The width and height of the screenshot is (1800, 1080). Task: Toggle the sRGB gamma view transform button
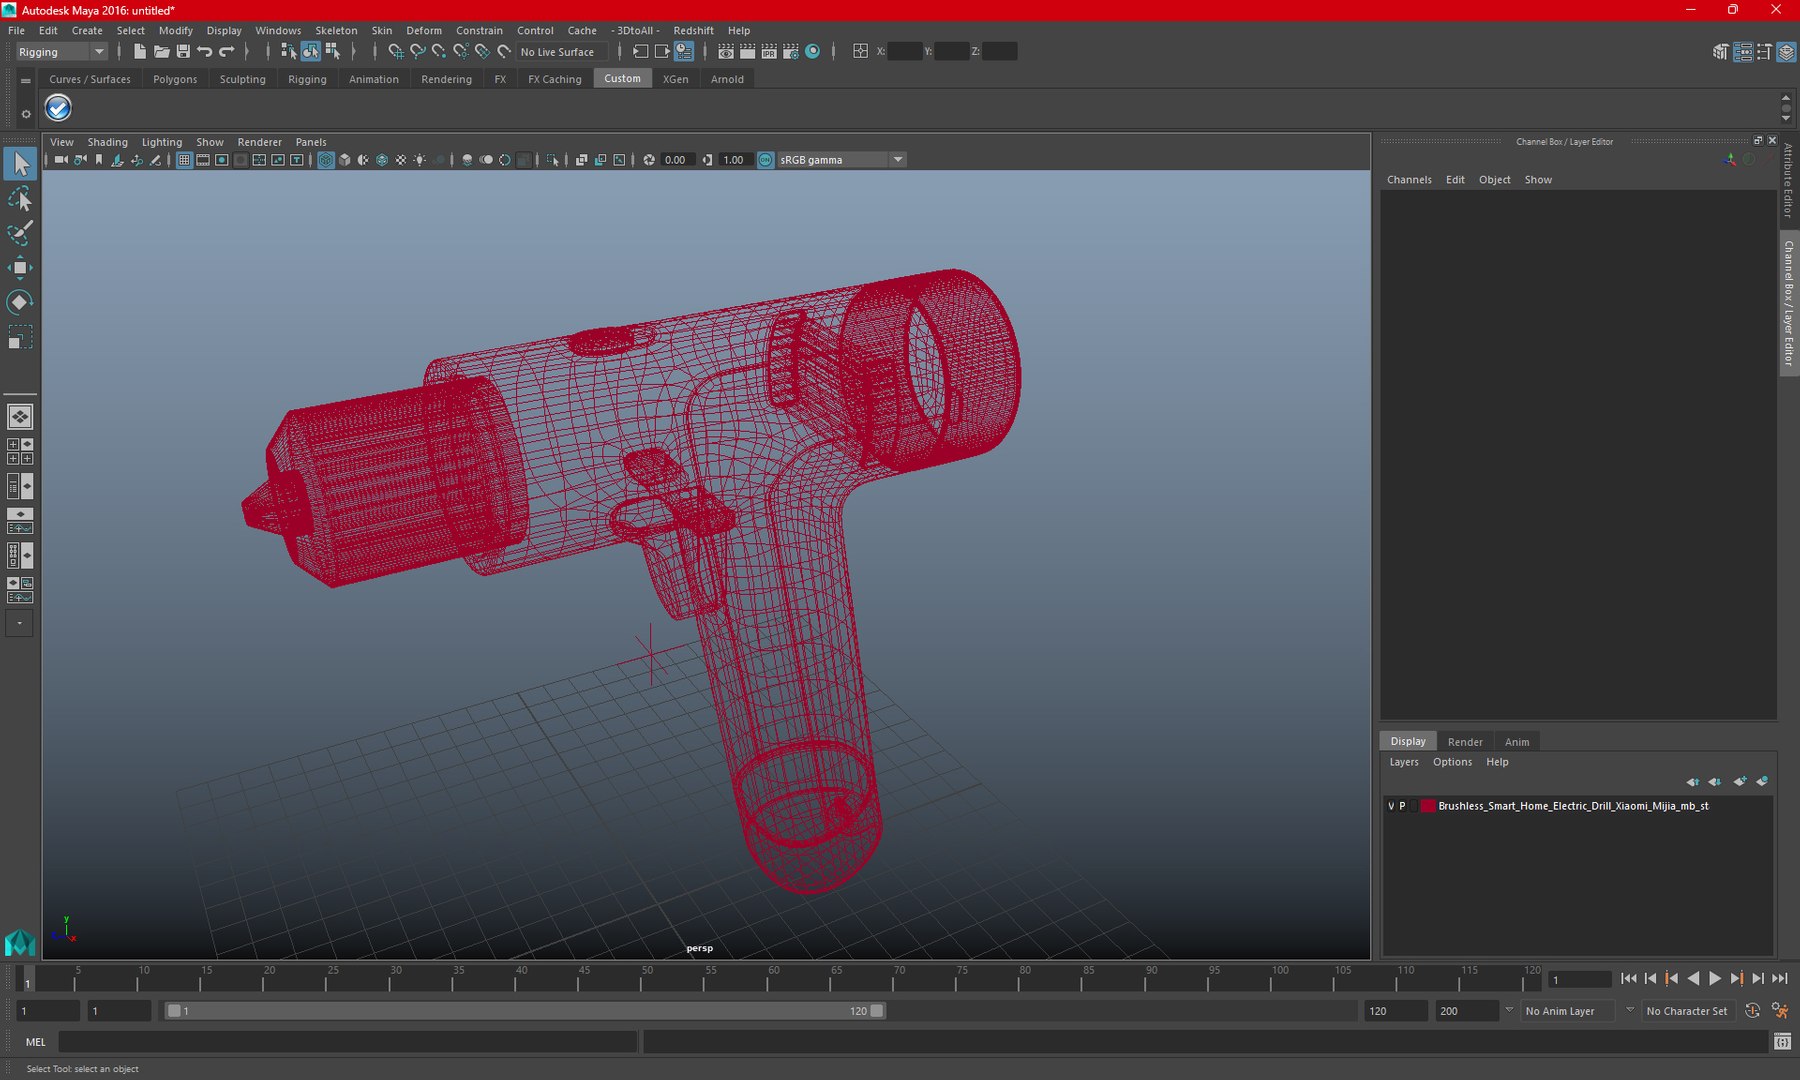(766, 160)
